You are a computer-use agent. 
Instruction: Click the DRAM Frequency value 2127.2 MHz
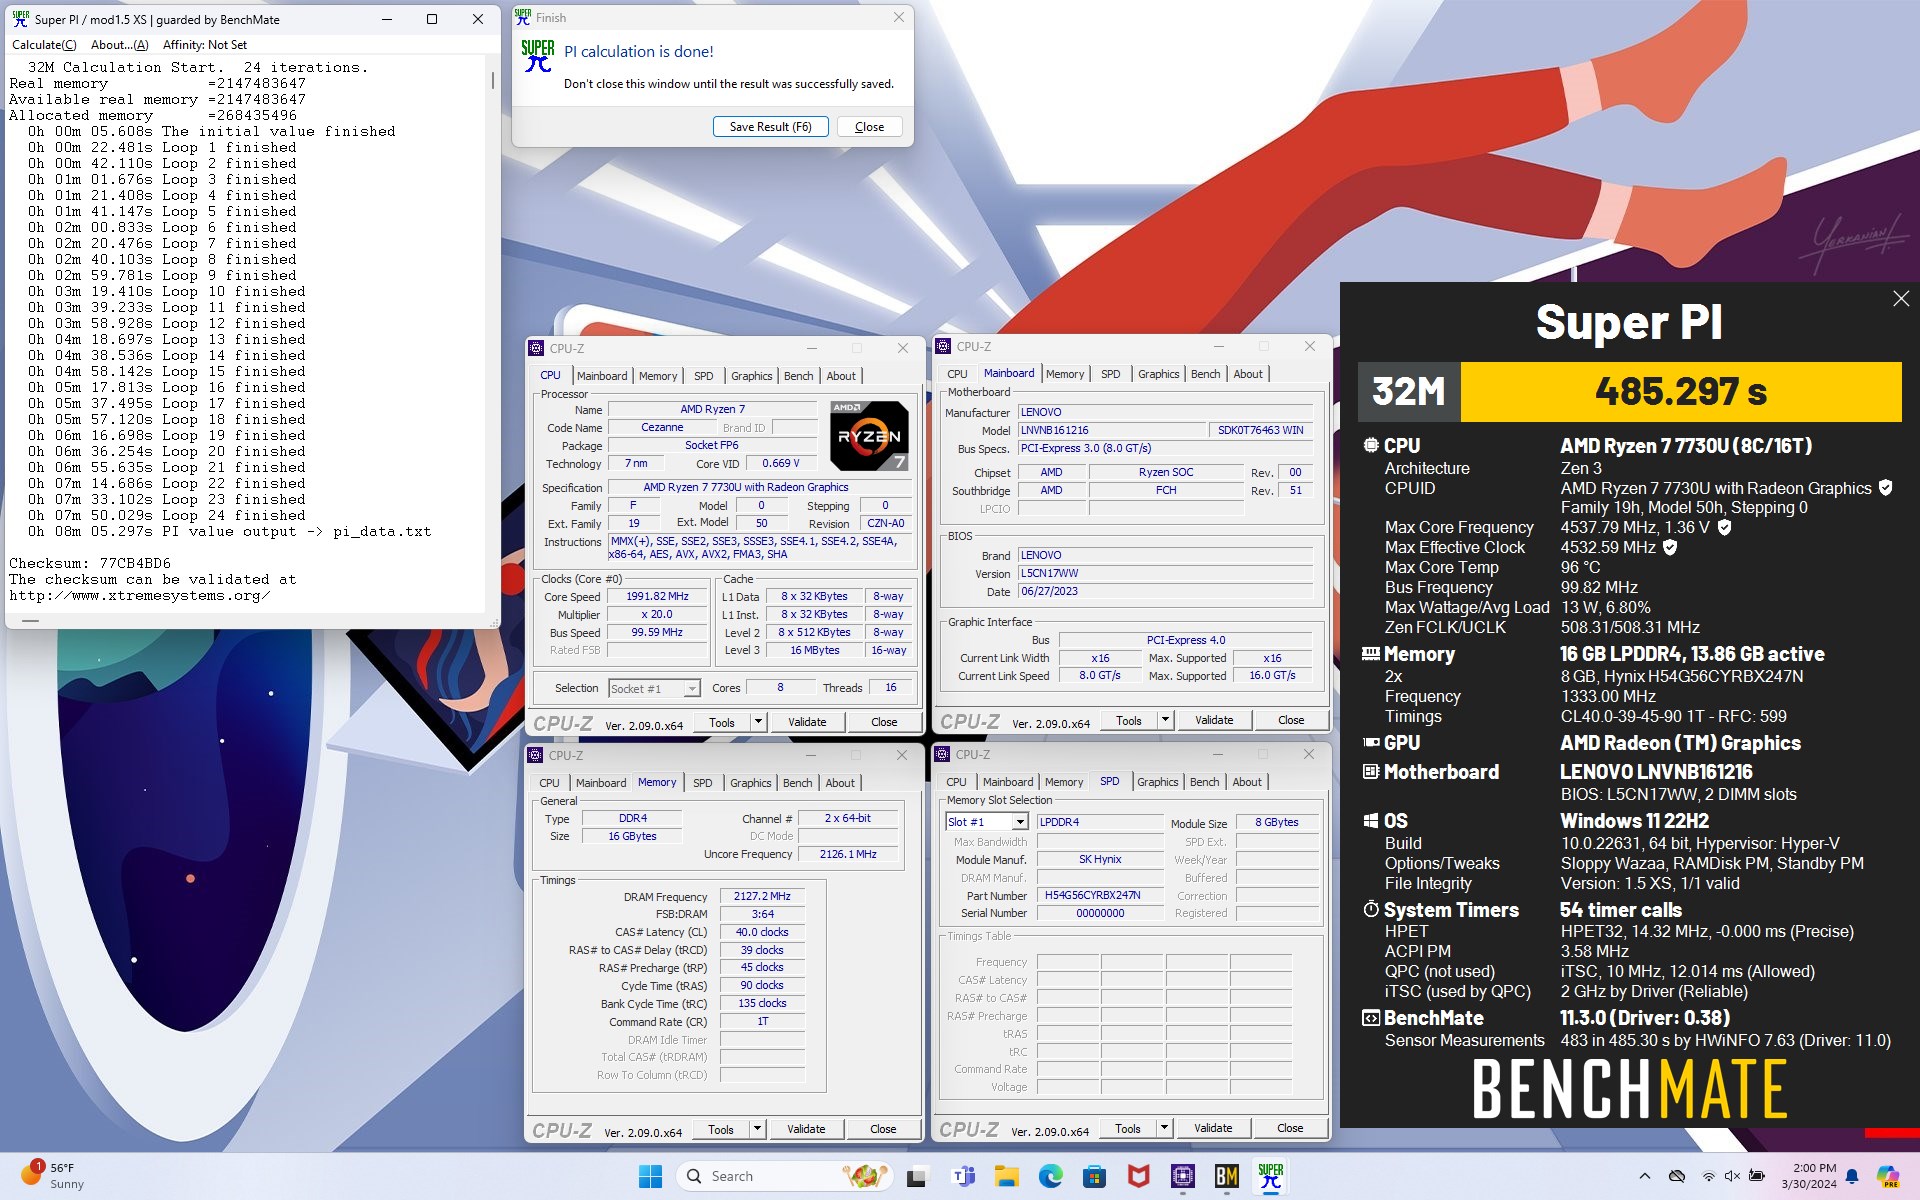pos(762,897)
